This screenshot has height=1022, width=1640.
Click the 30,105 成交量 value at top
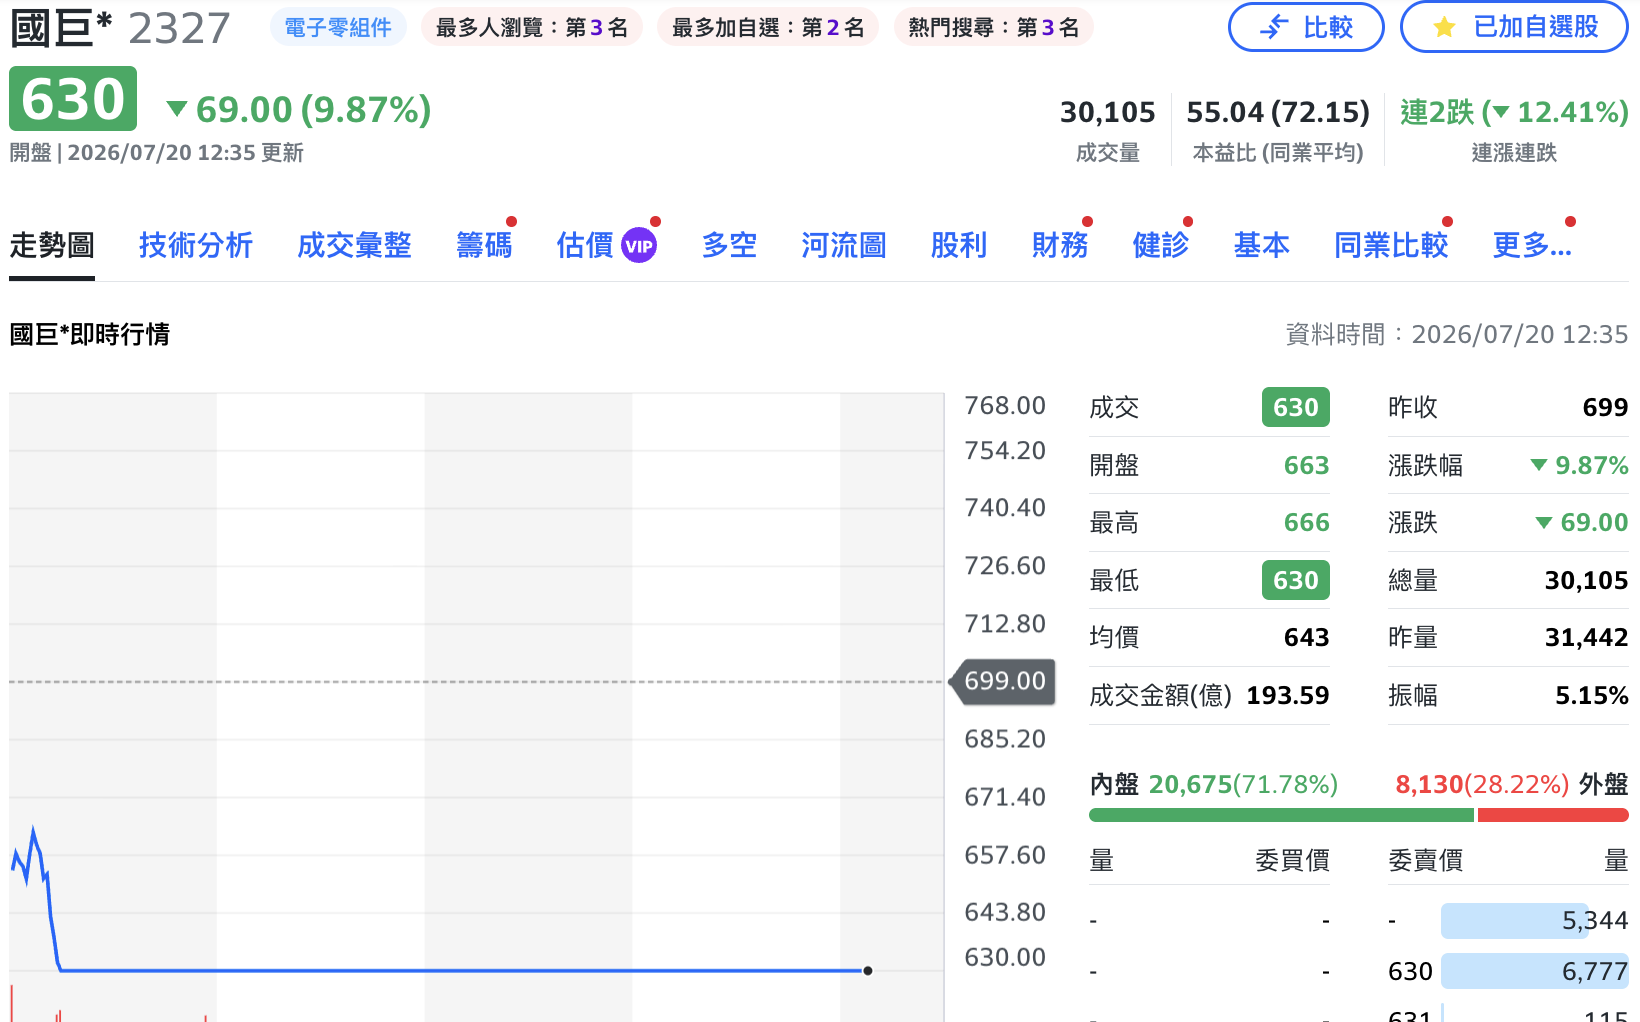(x=1107, y=112)
